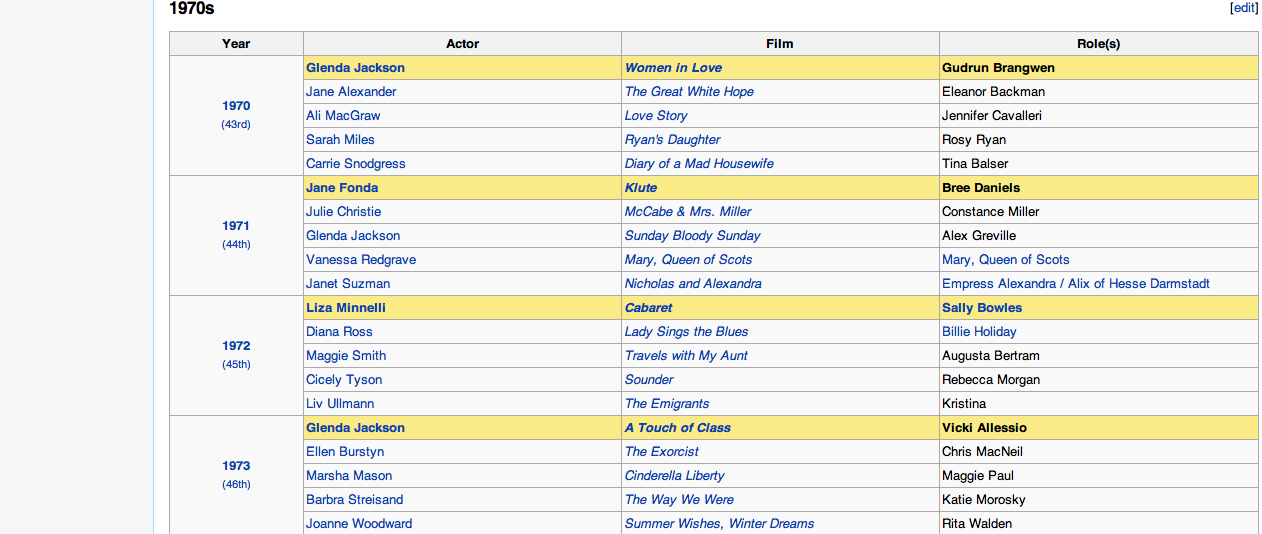1262x534 pixels.
Task: Select the Gudrun Brangwen role text
Action: (998, 68)
